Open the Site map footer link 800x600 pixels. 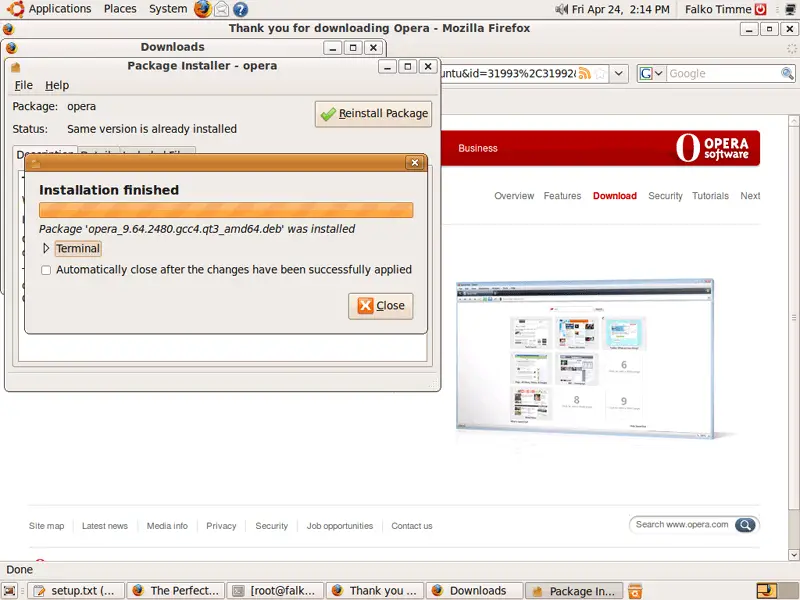(x=46, y=526)
